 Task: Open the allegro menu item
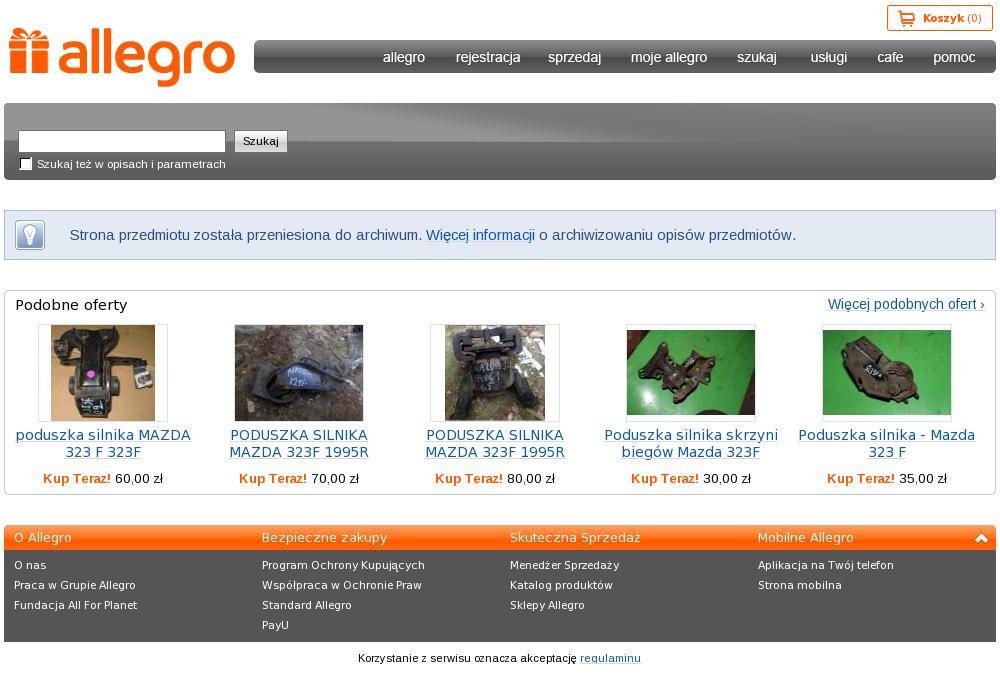pyautogui.click(x=404, y=57)
